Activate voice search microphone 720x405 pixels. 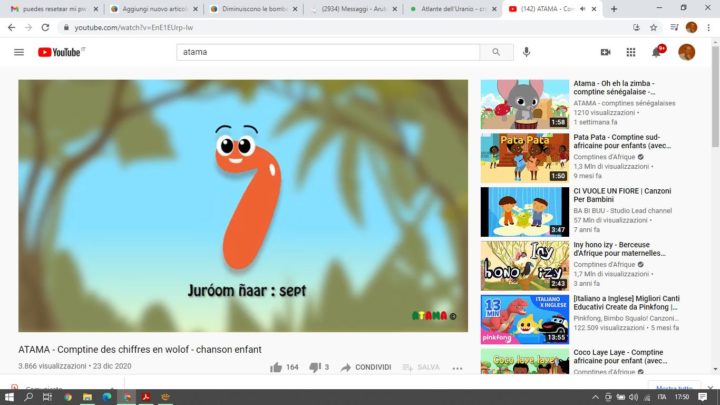[x=526, y=52]
